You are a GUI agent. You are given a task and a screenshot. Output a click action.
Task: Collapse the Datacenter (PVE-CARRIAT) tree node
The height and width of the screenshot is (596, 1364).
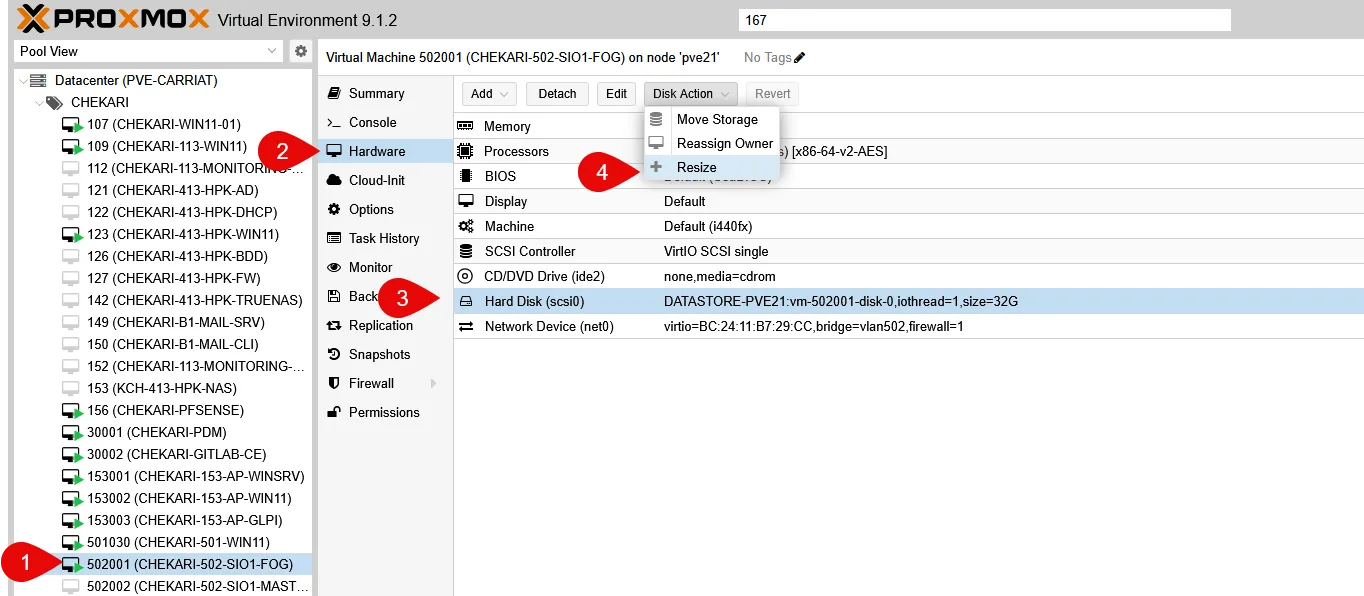(x=23, y=80)
